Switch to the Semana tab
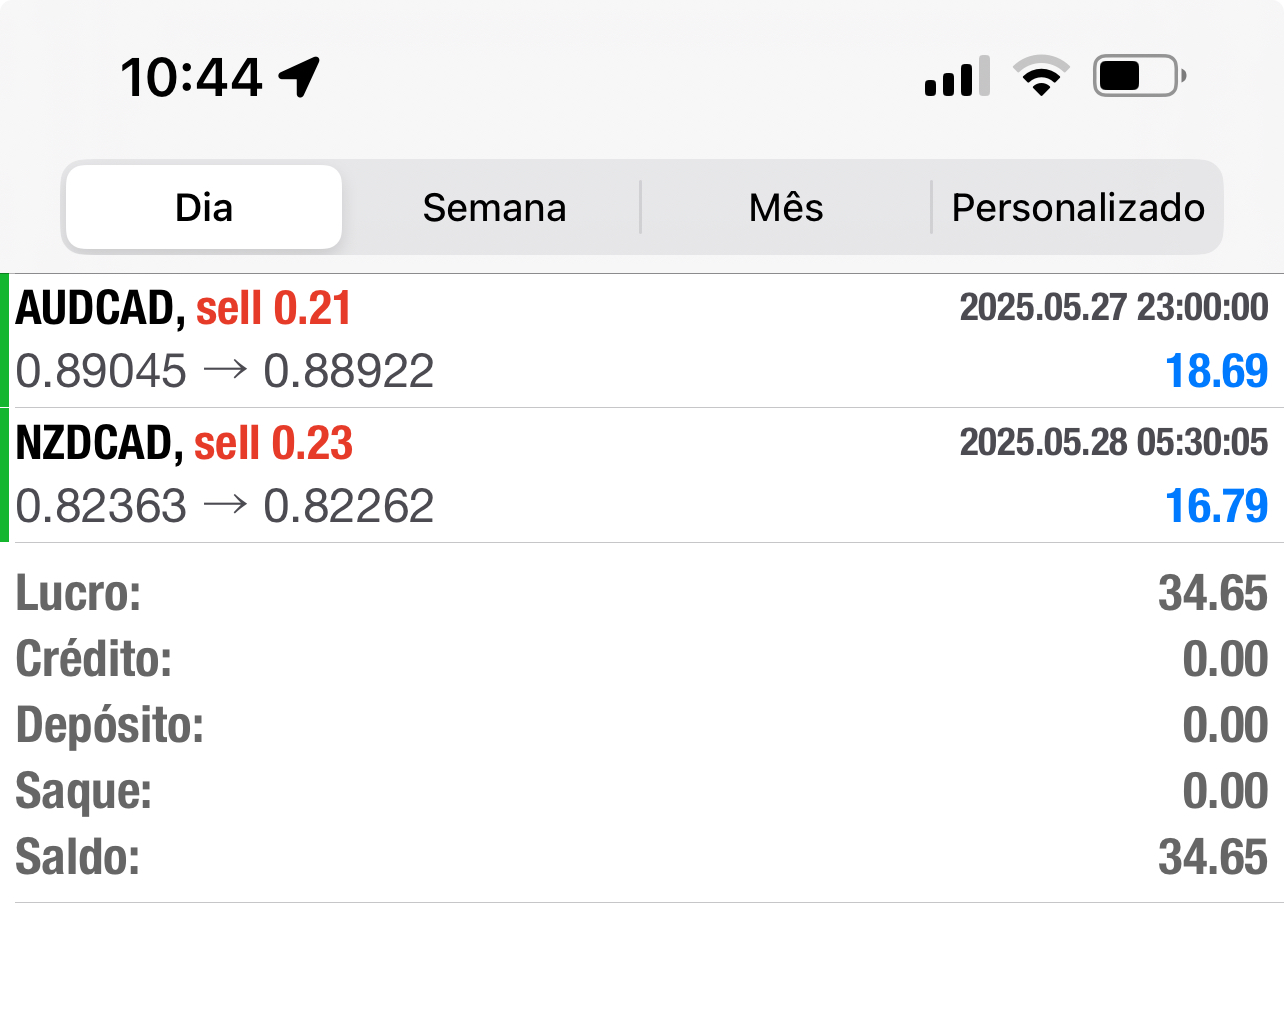Viewport: 1284px width, 1027px height. point(494,208)
